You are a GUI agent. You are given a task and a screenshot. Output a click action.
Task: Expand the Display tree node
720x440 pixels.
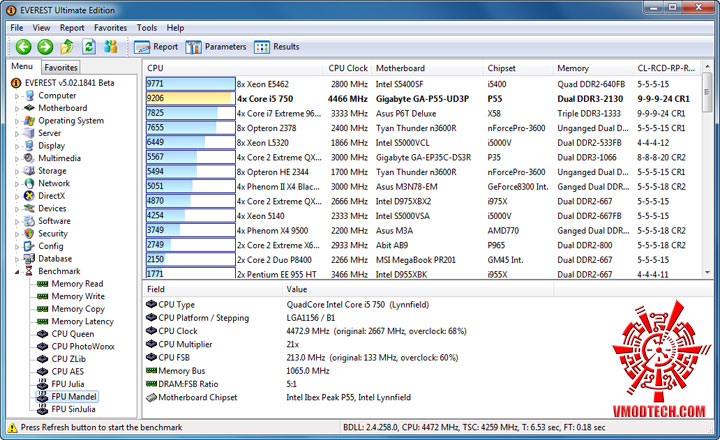pos(17,147)
